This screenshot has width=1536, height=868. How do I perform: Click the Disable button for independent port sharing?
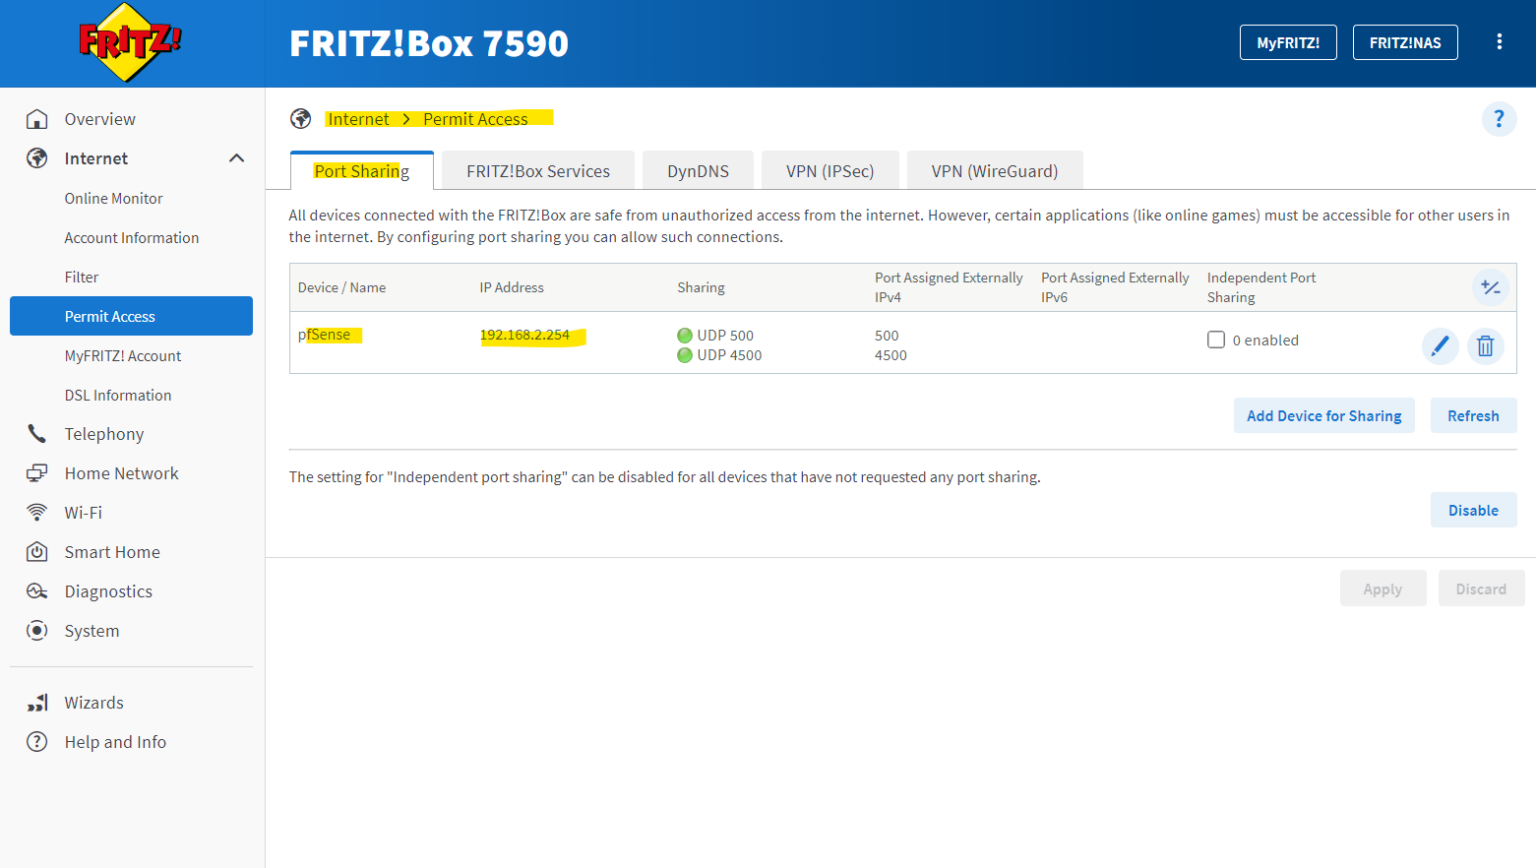[1473, 509]
